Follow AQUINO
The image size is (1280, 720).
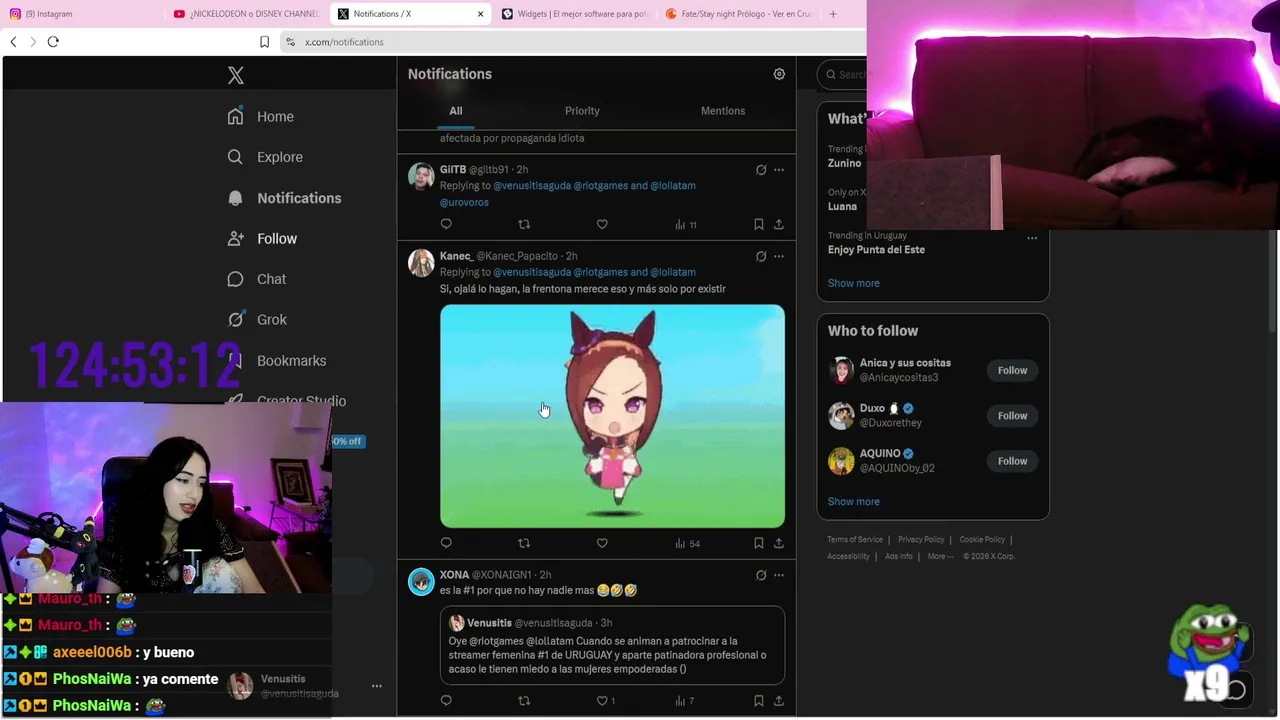pyautogui.click(x=1012, y=461)
